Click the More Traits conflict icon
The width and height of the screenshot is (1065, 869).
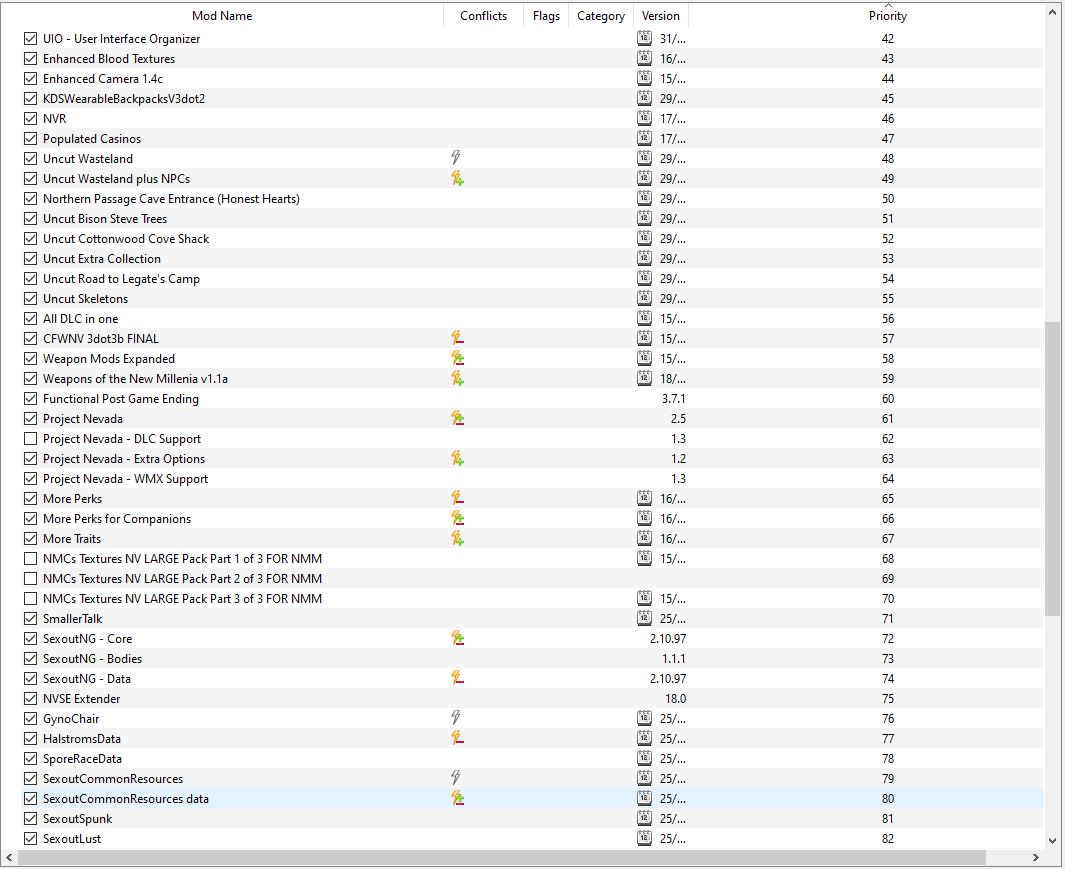[x=457, y=539]
